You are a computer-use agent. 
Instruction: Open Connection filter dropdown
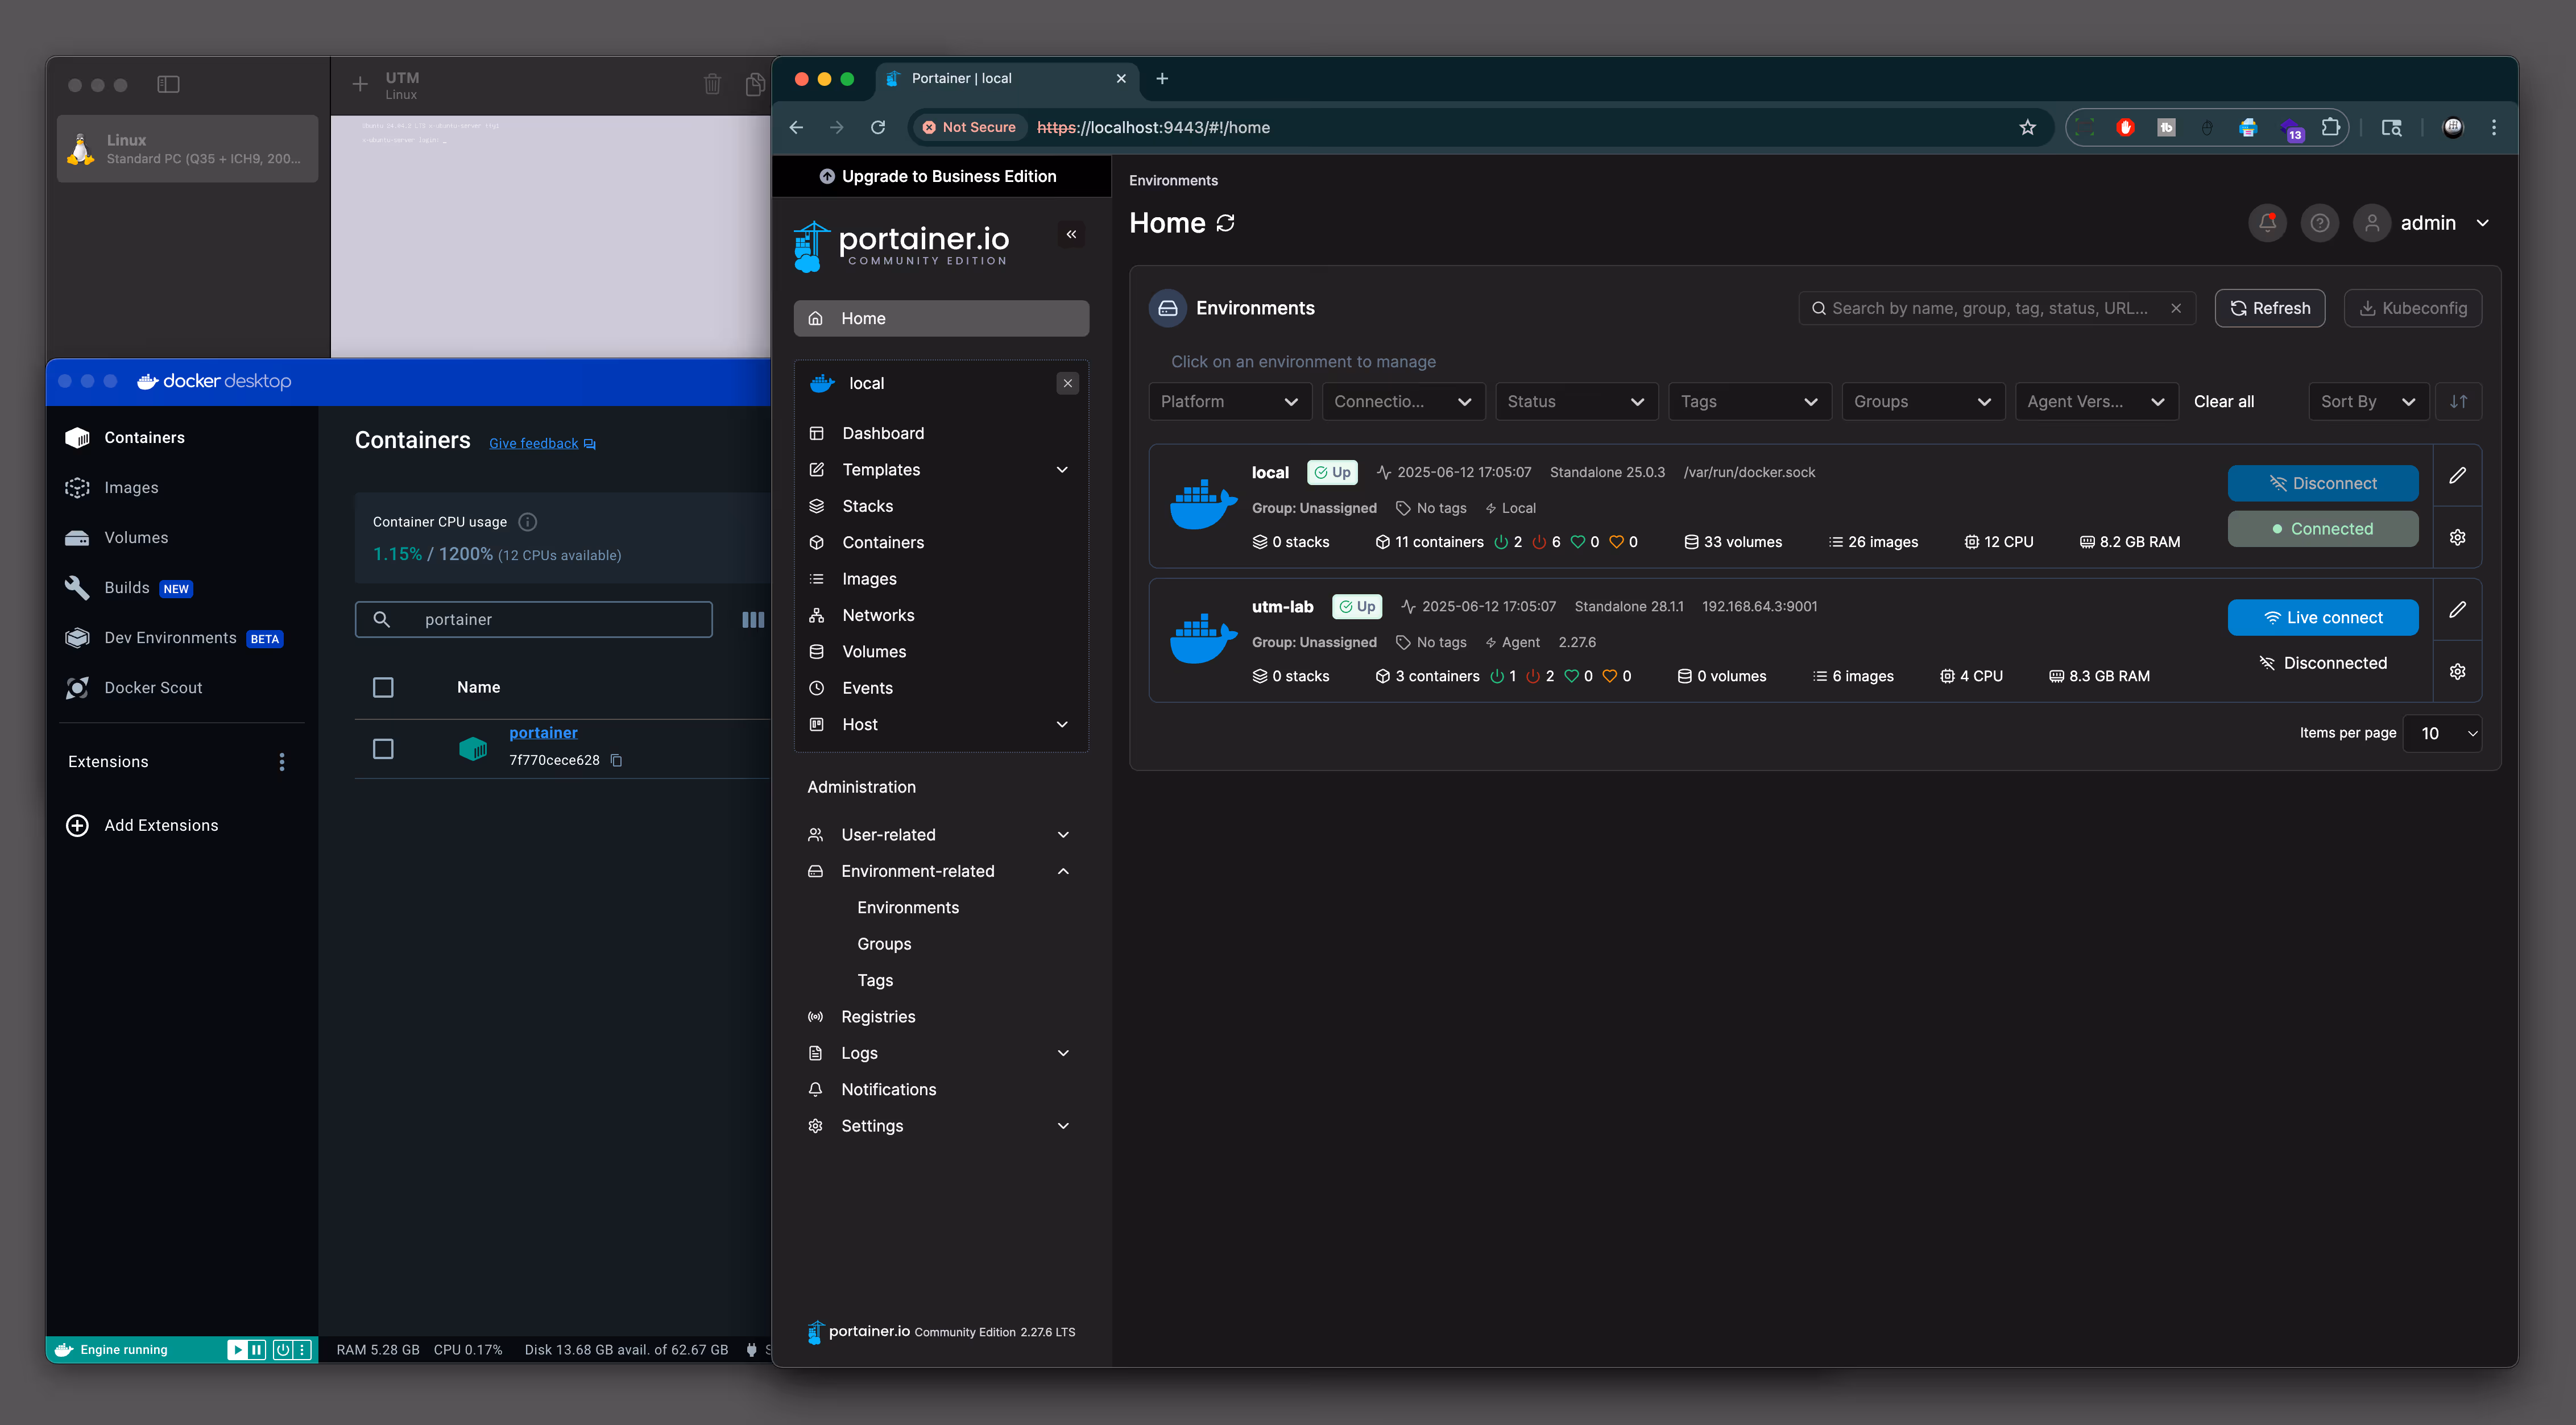pos(1403,402)
